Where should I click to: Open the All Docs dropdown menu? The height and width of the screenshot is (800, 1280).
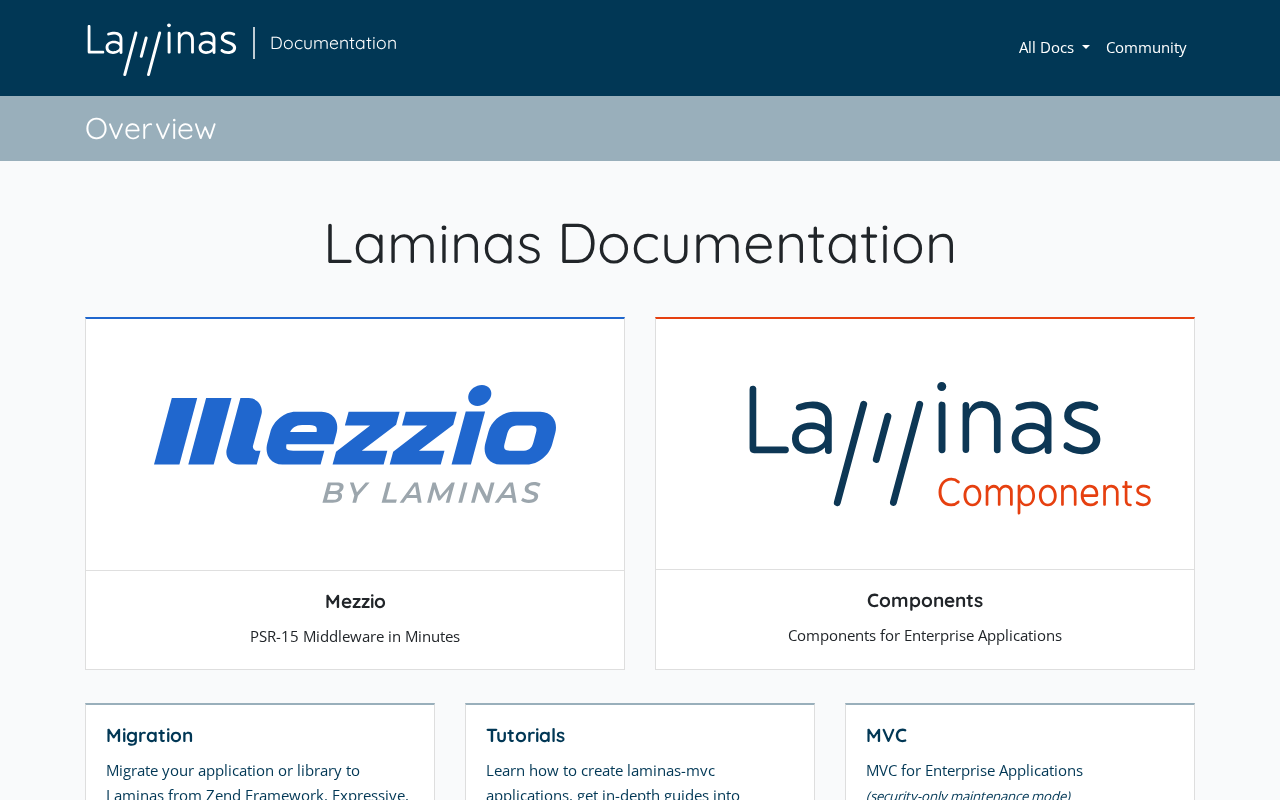point(1054,47)
